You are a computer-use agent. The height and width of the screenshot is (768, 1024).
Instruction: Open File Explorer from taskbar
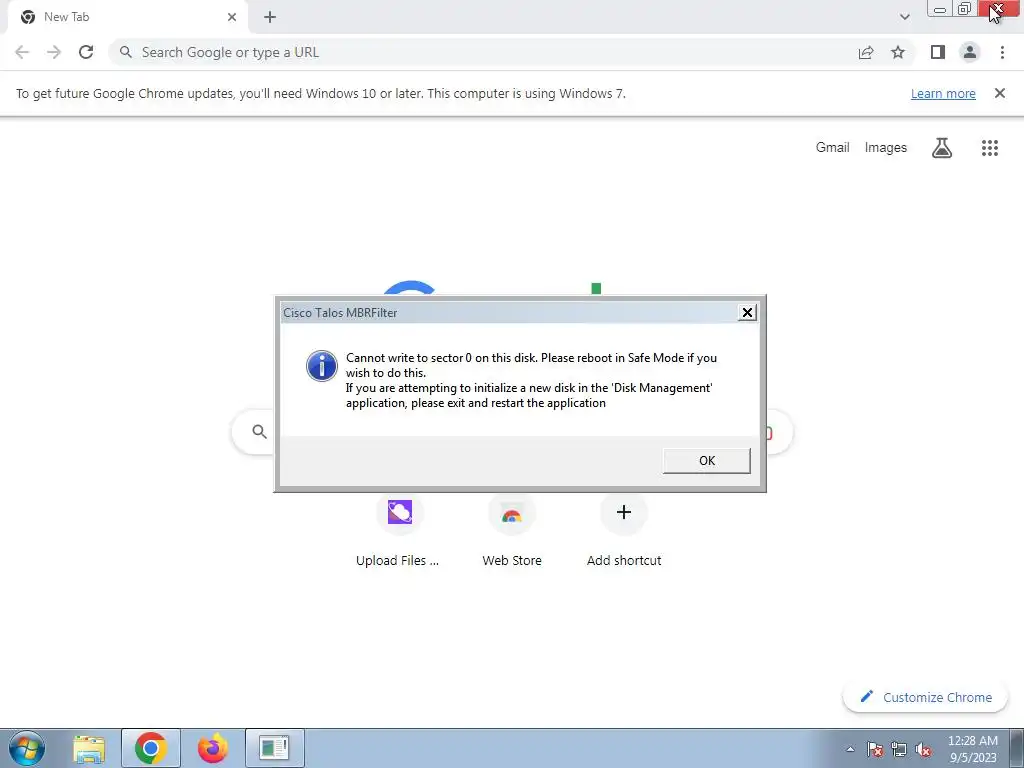pyautogui.click(x=89, y=748)
